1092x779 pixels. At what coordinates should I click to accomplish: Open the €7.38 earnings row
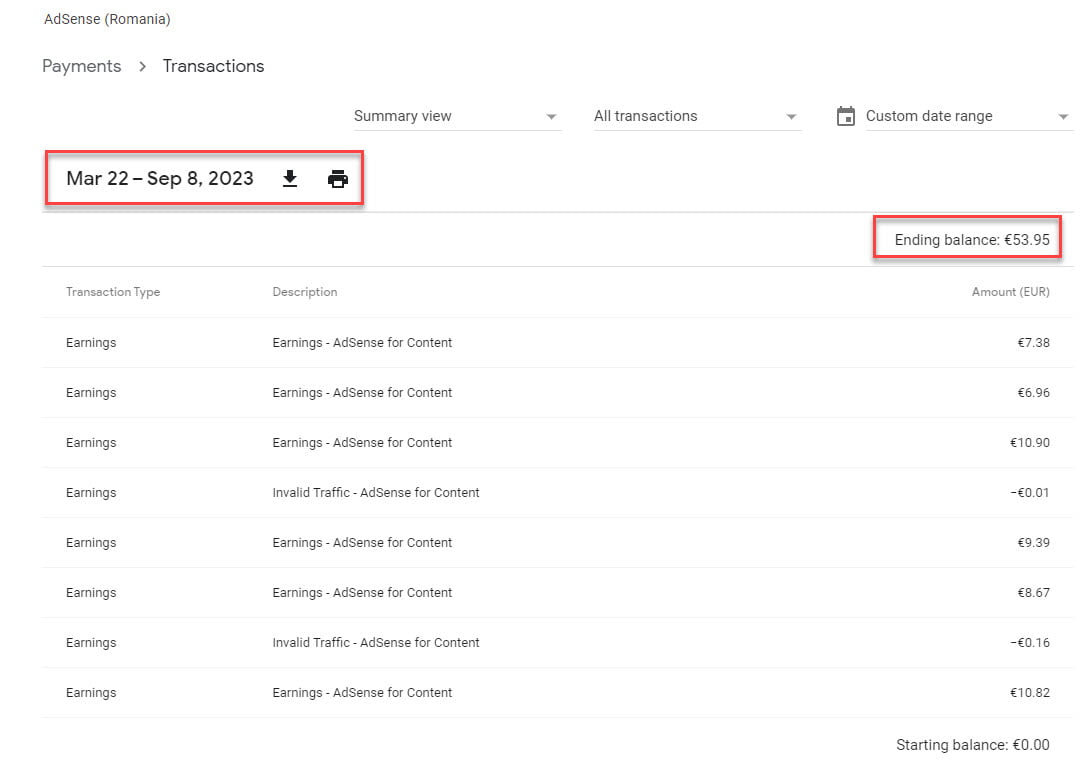coord(546,342)
